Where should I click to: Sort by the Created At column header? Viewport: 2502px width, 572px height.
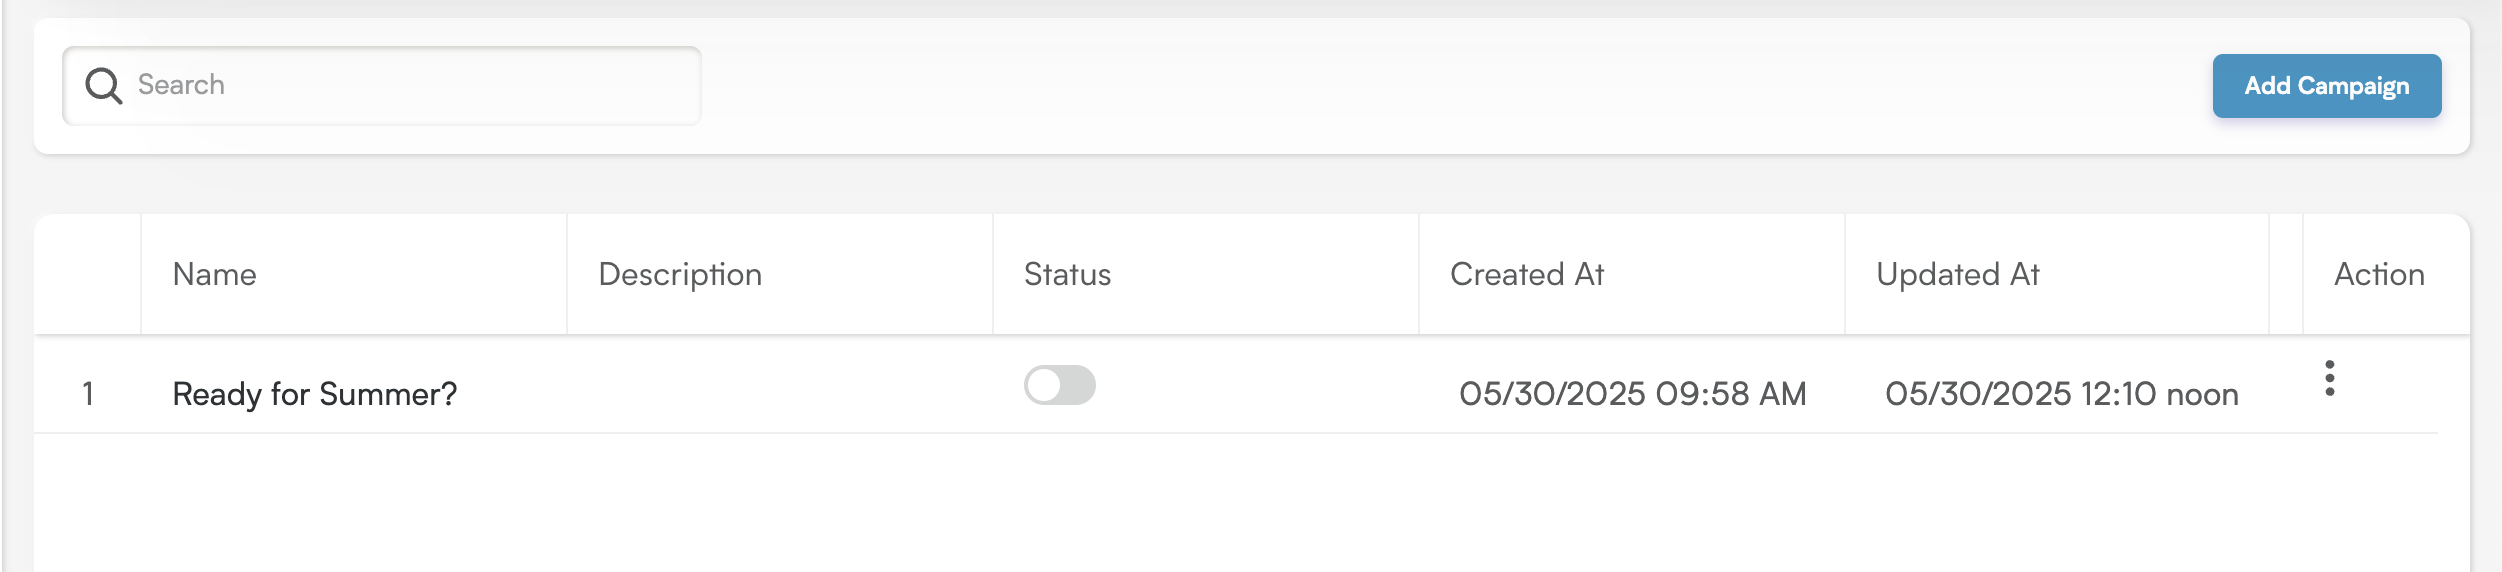tap(1526, 274)
